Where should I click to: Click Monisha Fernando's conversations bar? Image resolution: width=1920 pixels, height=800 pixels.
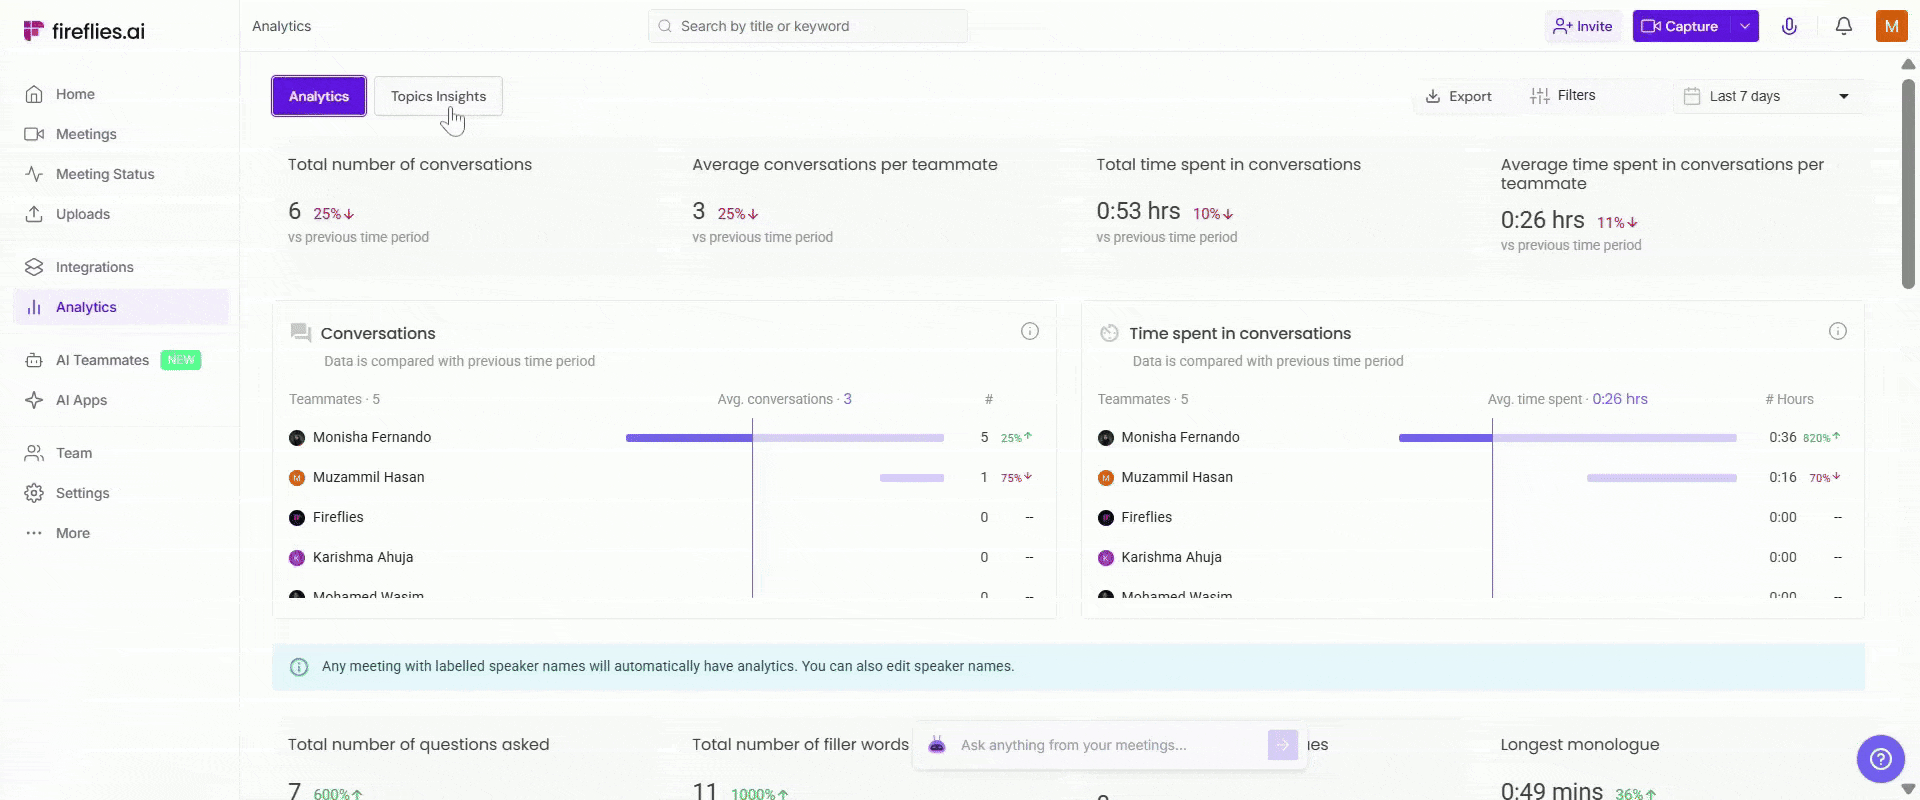784,437
